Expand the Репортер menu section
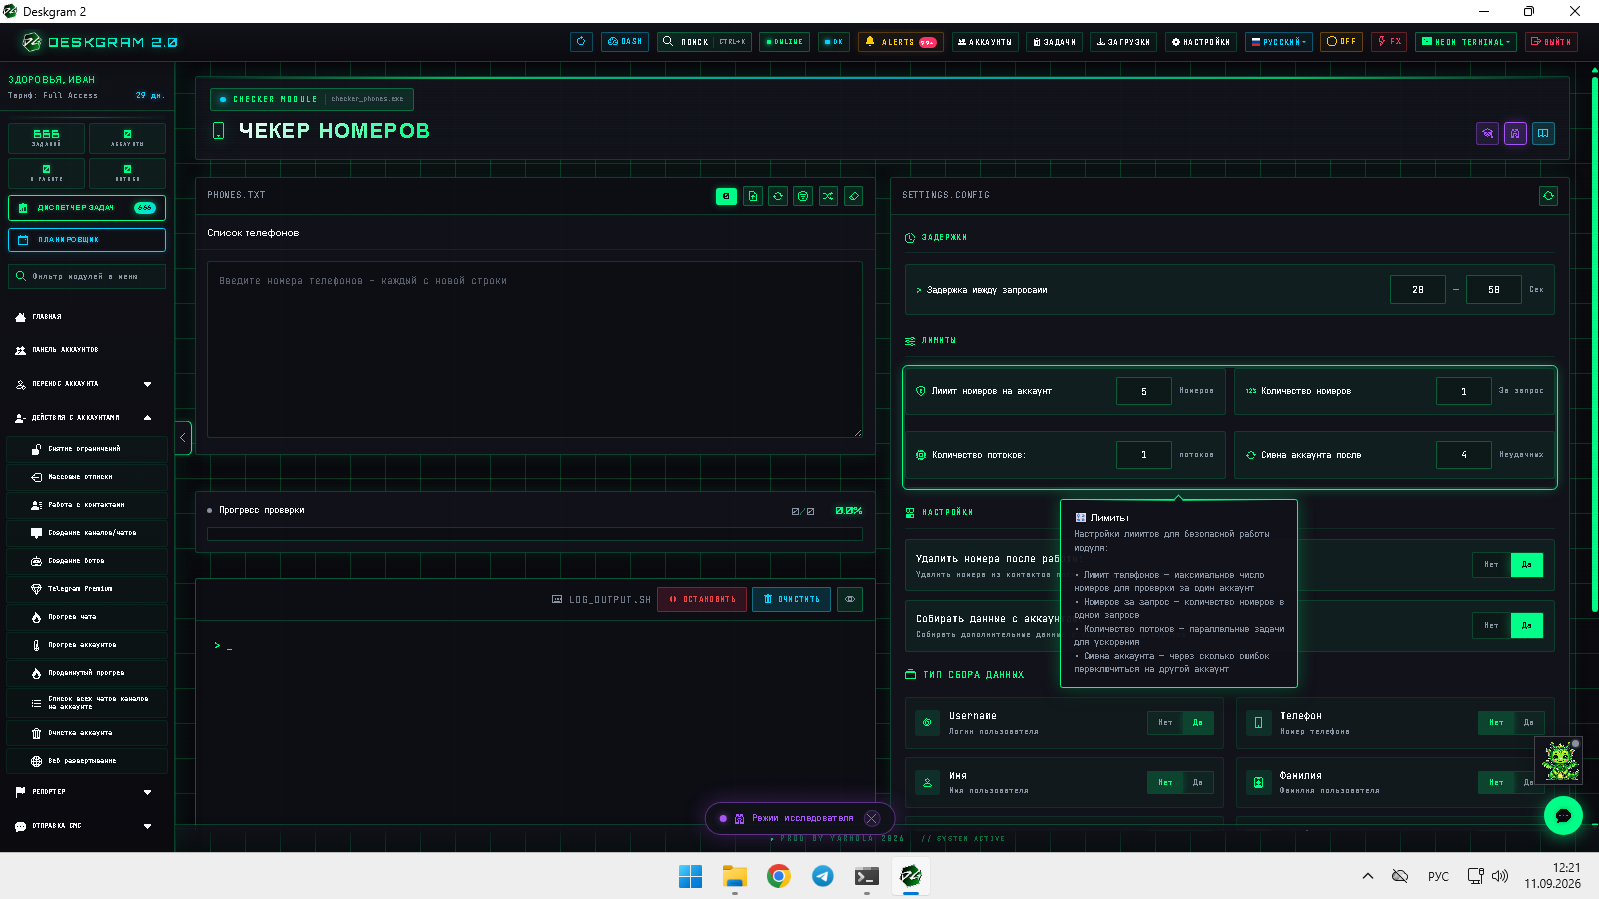The image size is (1599, 899). [x=84, y=792]
